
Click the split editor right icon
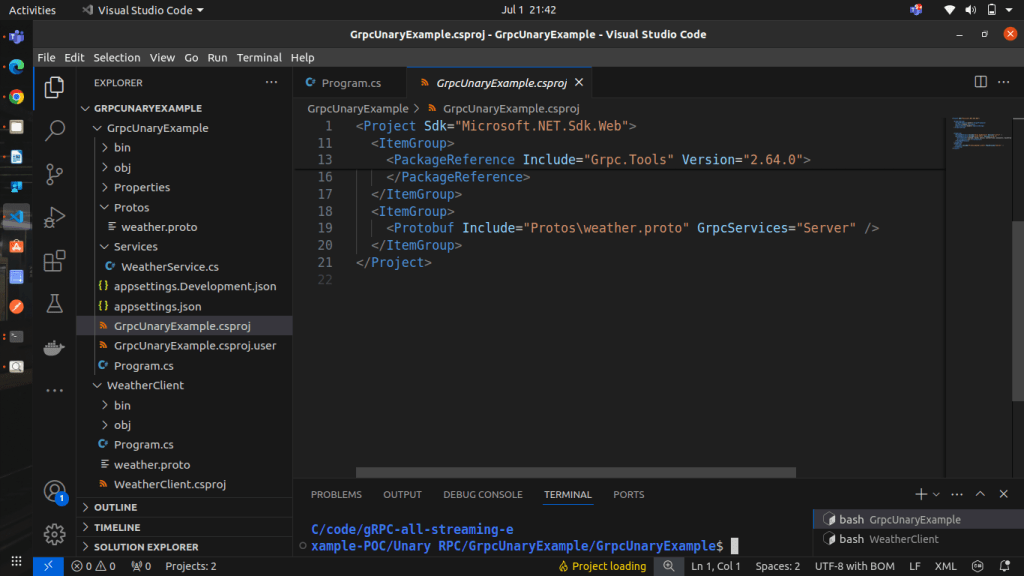click(x=980, y=82)
